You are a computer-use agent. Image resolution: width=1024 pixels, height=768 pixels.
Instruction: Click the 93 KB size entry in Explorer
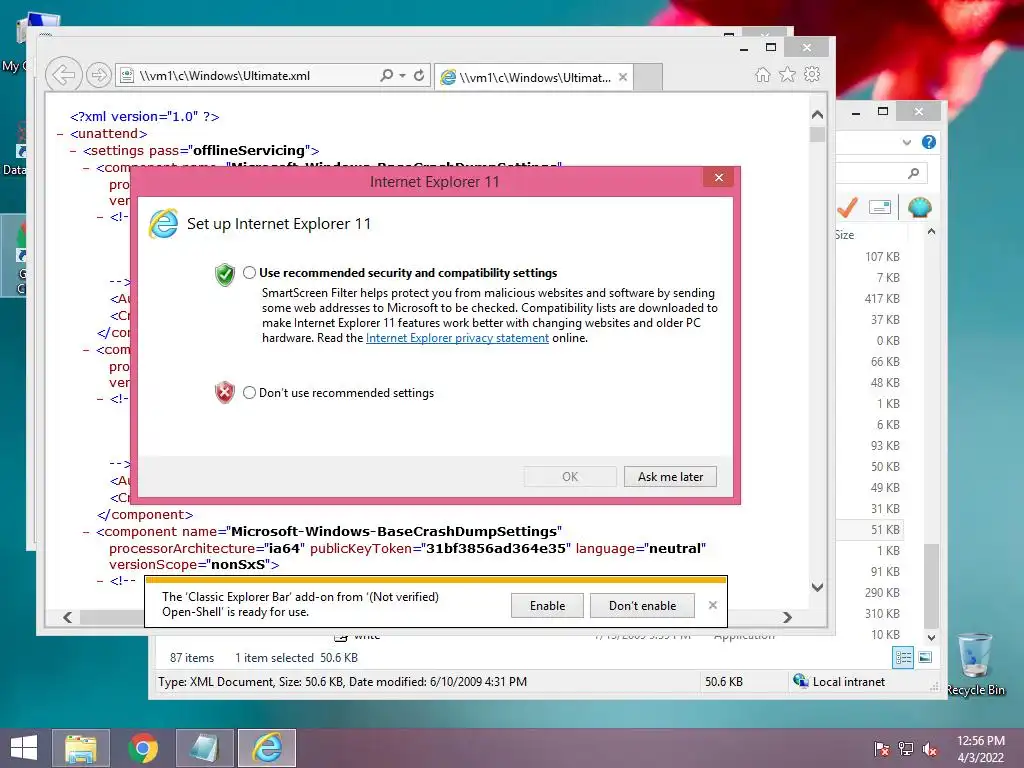coord(885,445)
